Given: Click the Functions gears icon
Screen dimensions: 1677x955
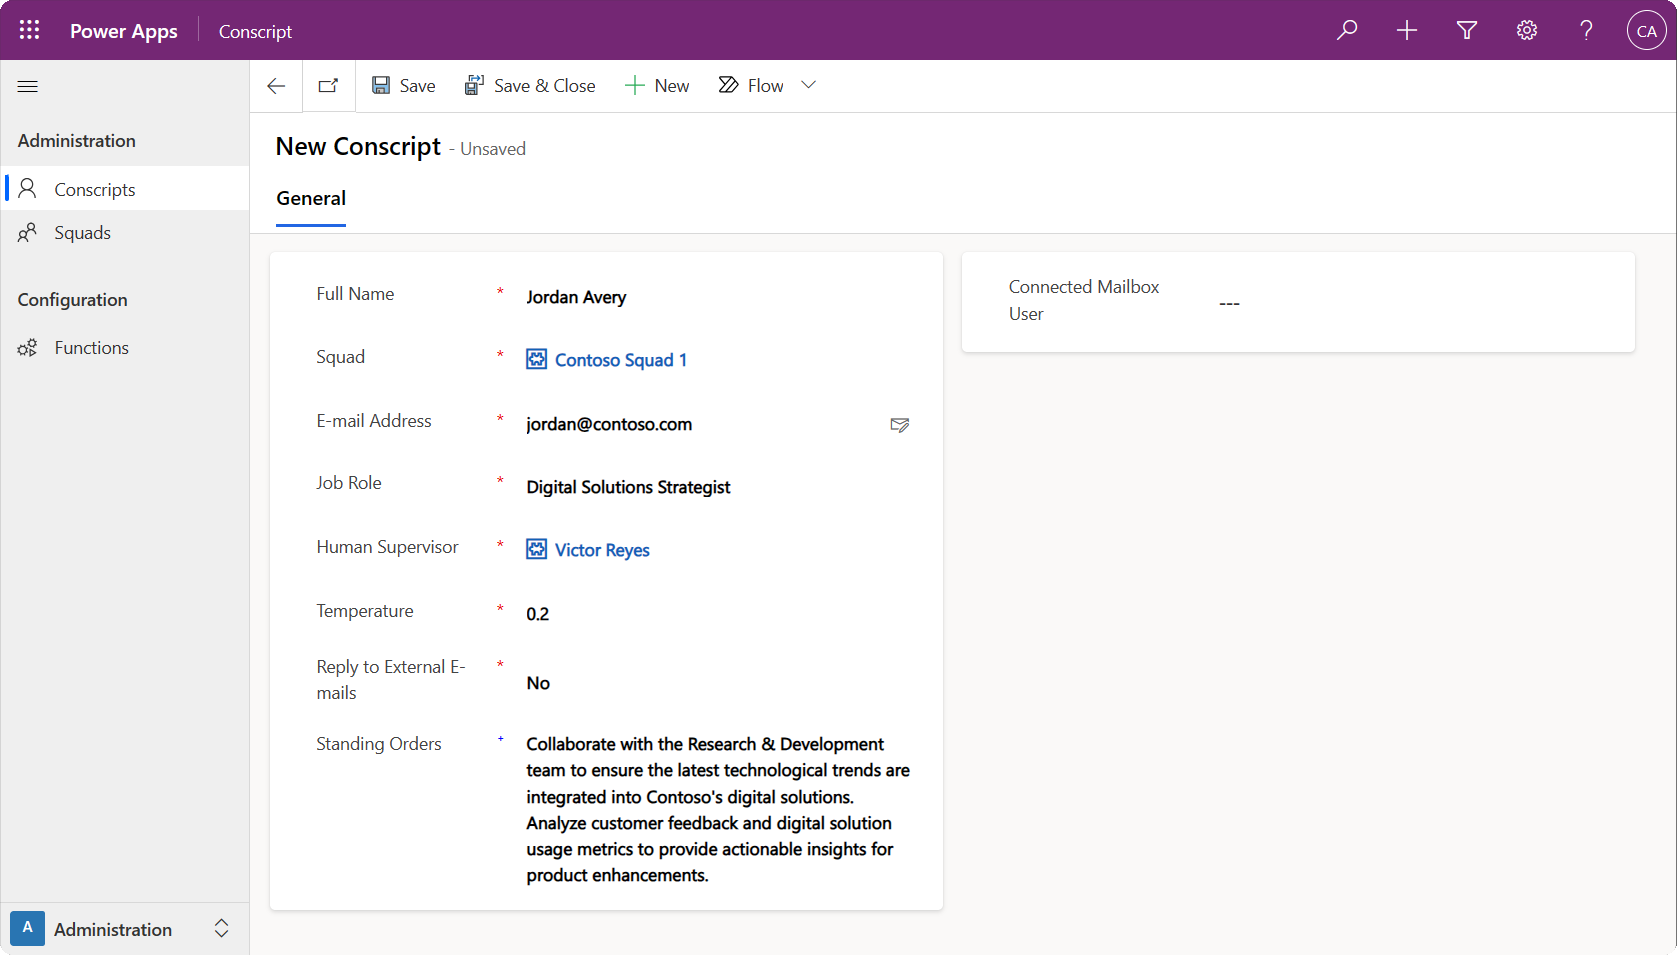Looking at the screenshot, I should tap(28, 348).
